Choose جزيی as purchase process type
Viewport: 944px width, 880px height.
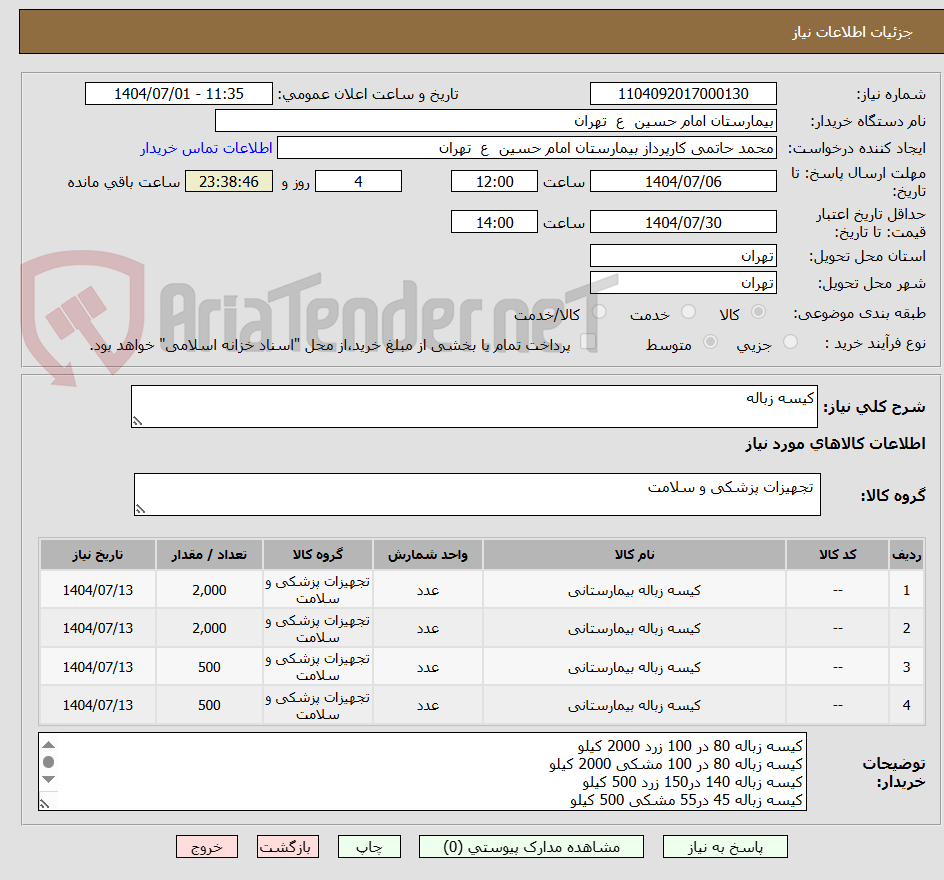click(791, 341)
